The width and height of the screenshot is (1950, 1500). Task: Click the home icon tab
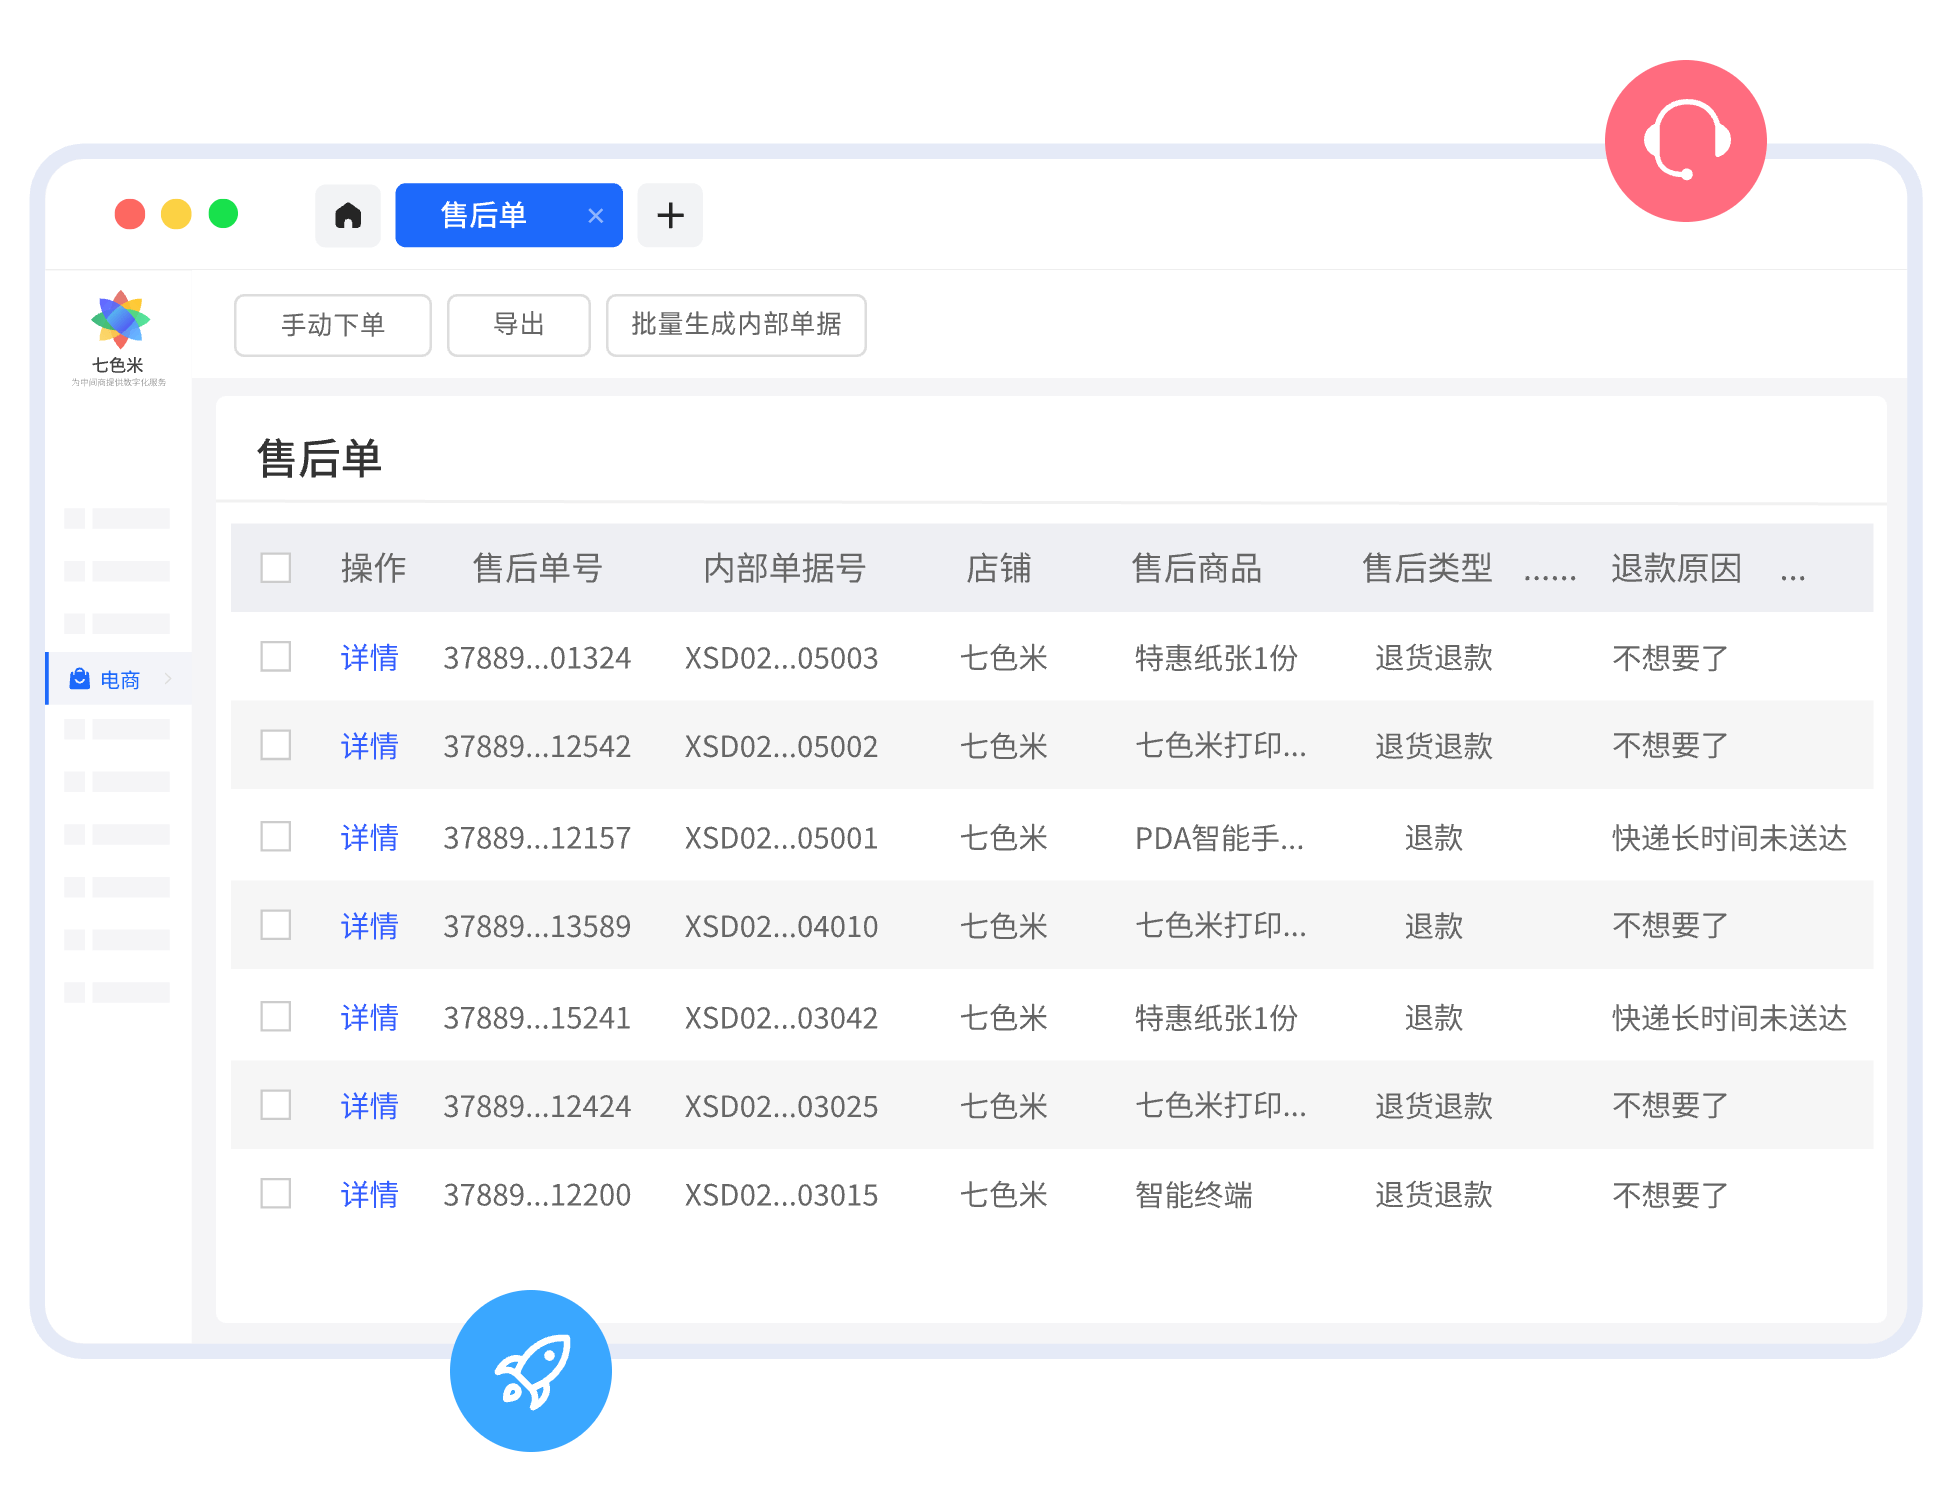347,215
